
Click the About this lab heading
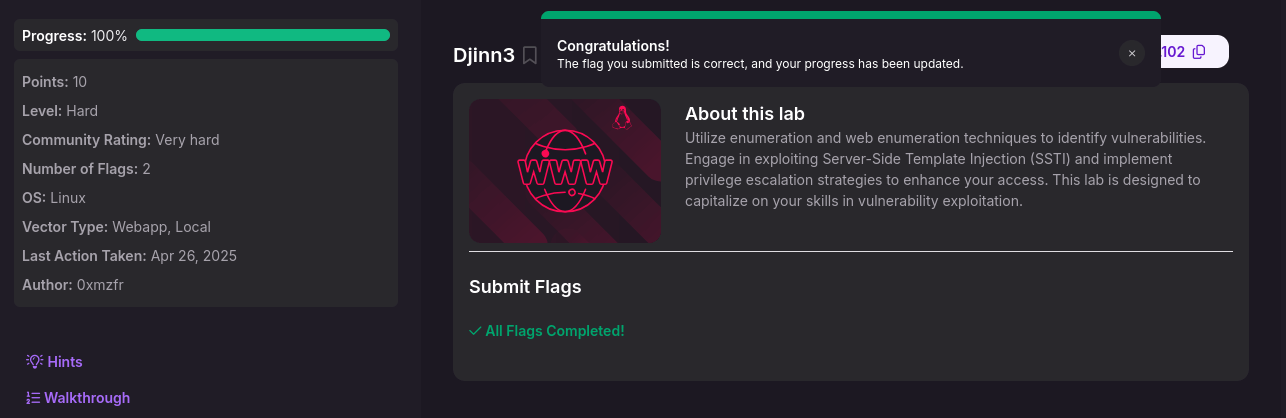[x=745, y=114]
